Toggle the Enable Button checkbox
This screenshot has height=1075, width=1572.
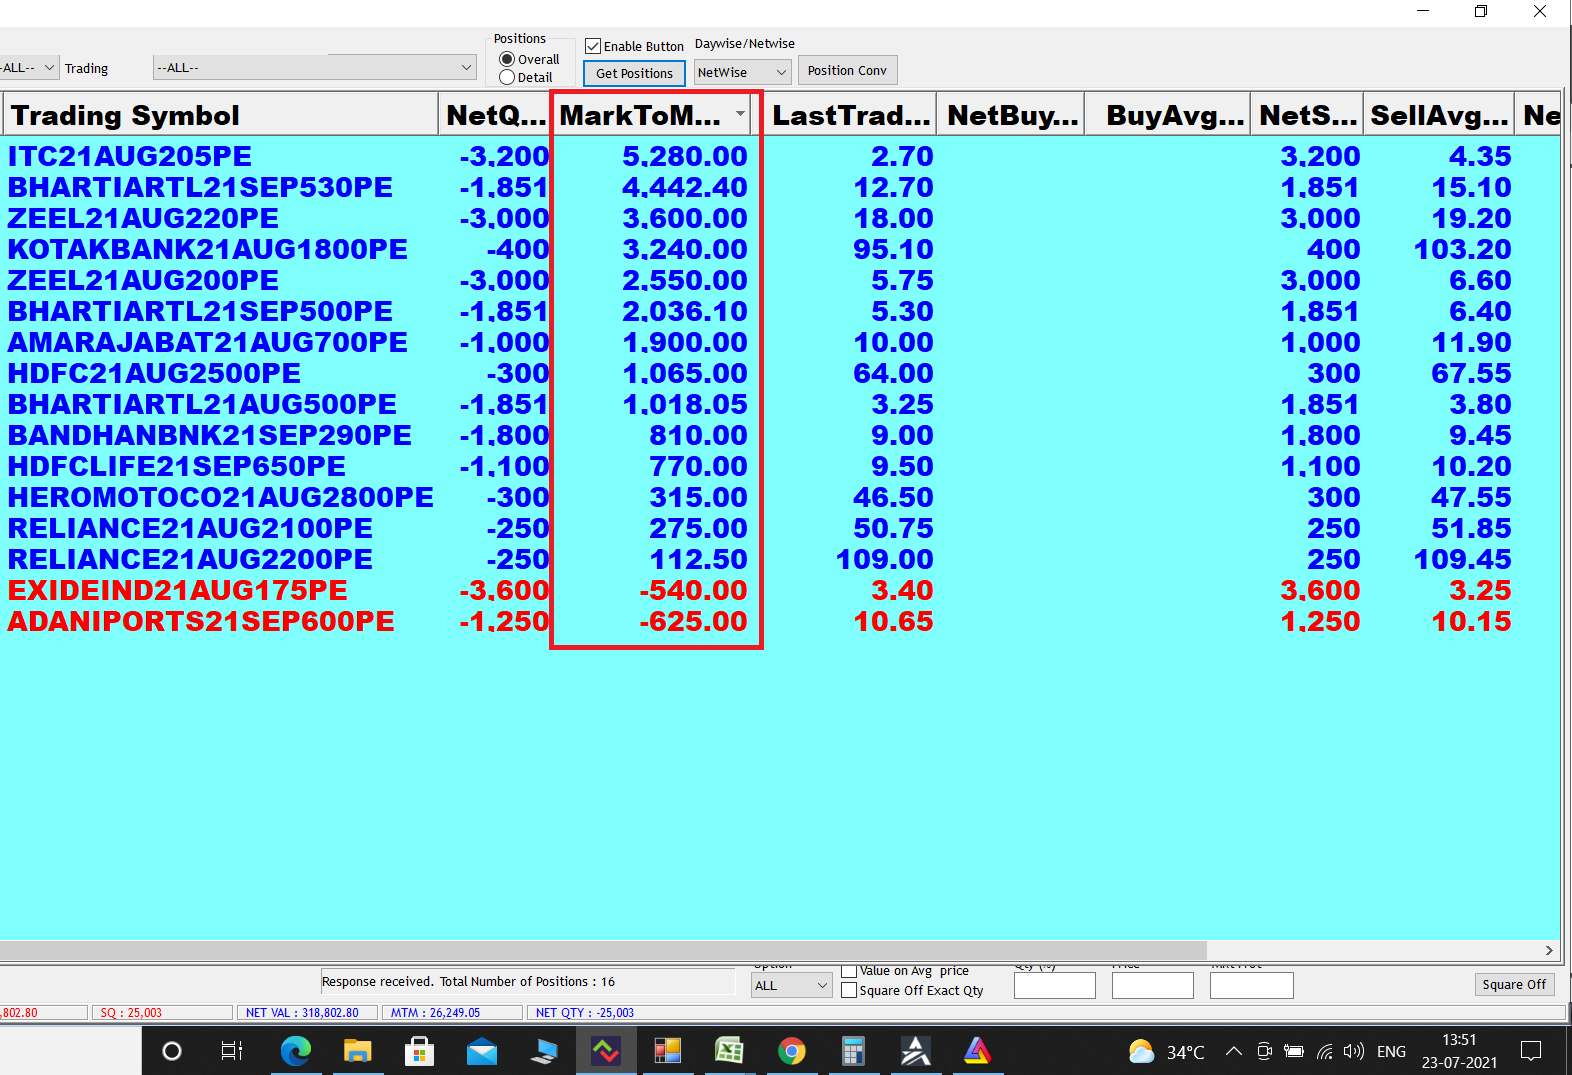593,46
